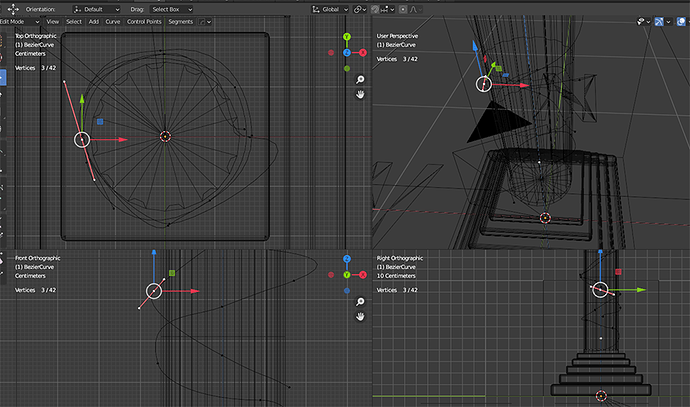Open the View menu

click(52, 22)
